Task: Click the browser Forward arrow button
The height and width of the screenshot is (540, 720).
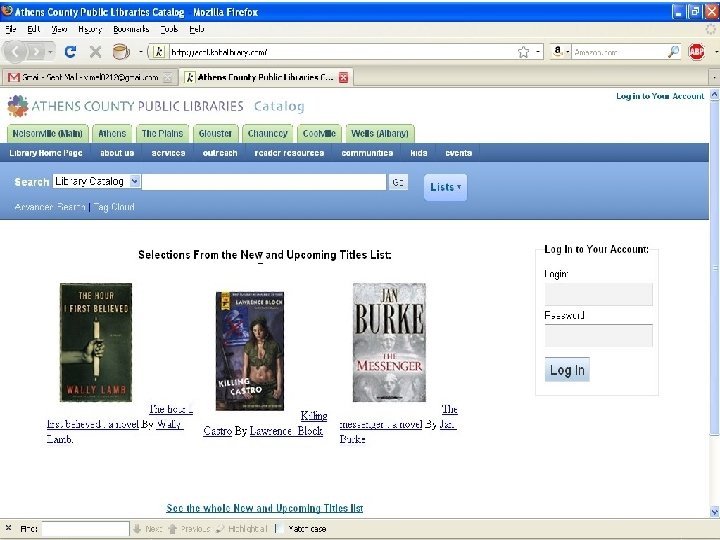Action: 36,52
